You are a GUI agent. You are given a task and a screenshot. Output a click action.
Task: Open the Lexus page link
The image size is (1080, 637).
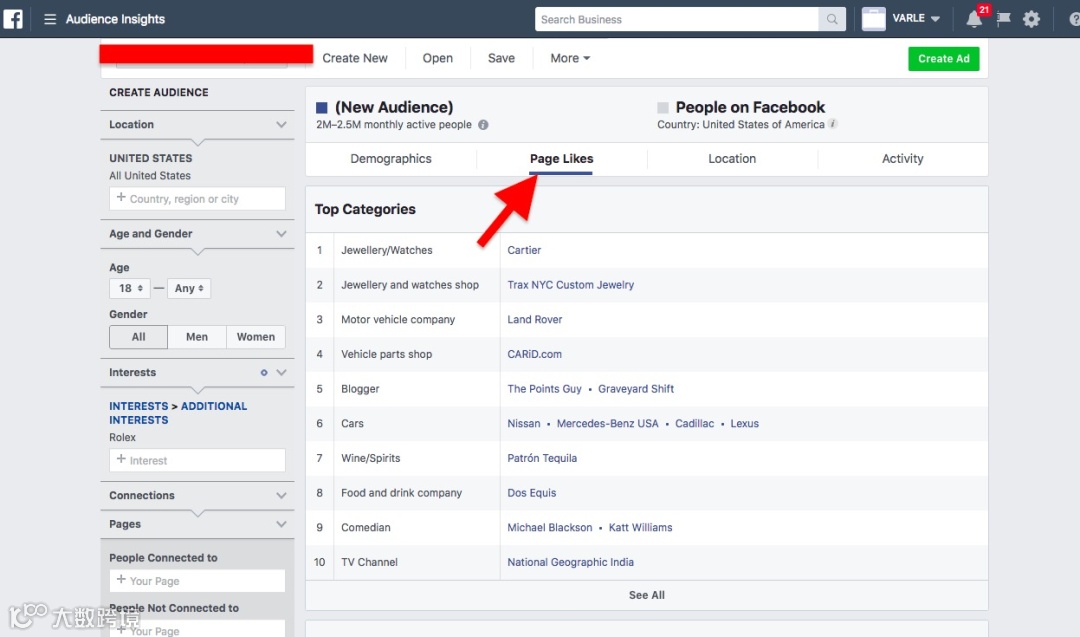tap(745, 424)
